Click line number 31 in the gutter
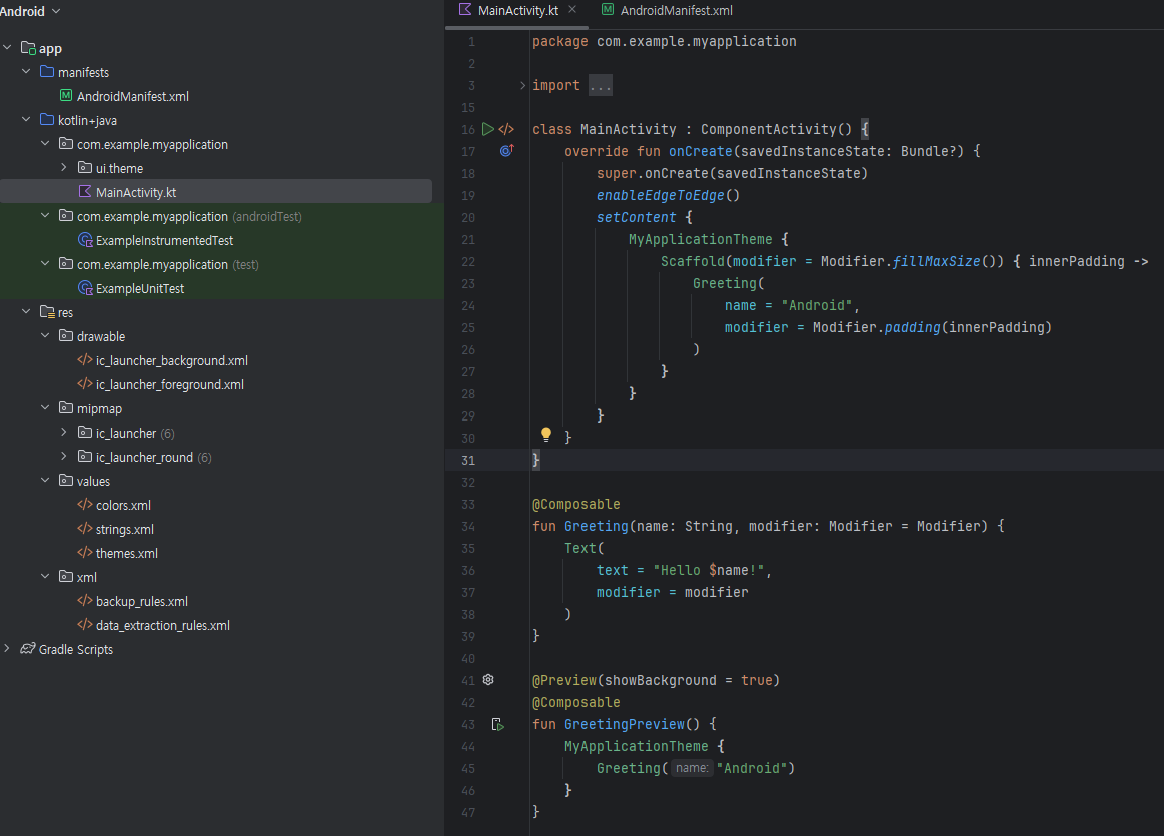 click(468, 460)
